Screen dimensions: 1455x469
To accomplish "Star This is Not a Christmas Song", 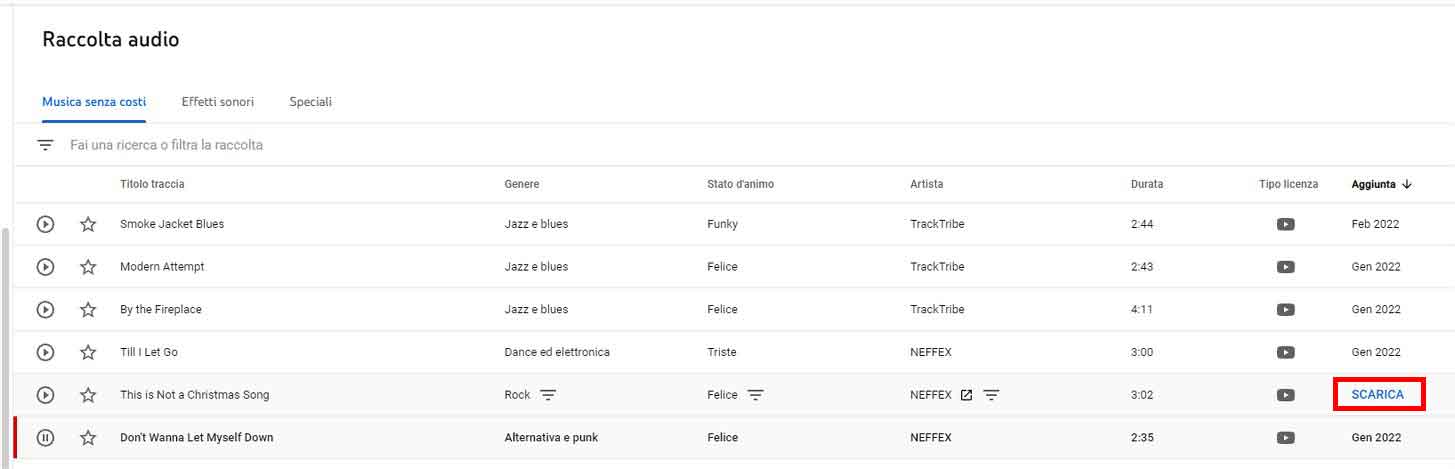I will (x=88, y=395).
